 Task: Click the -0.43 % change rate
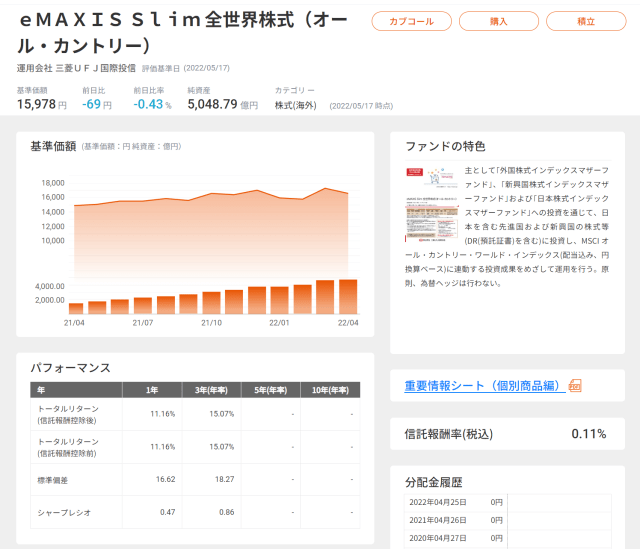pyautogui.click(x=152, y=104)
